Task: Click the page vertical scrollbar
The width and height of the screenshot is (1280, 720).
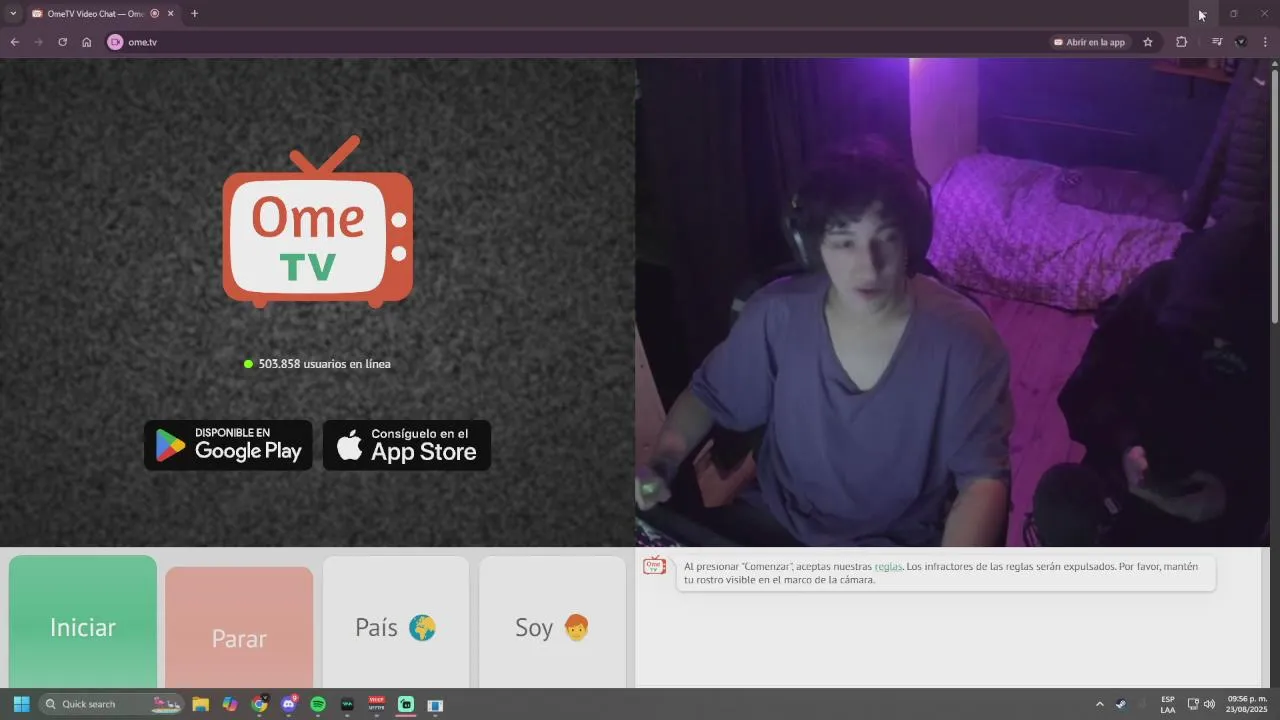Action: pyautogui.click(x=1274, y=195)
